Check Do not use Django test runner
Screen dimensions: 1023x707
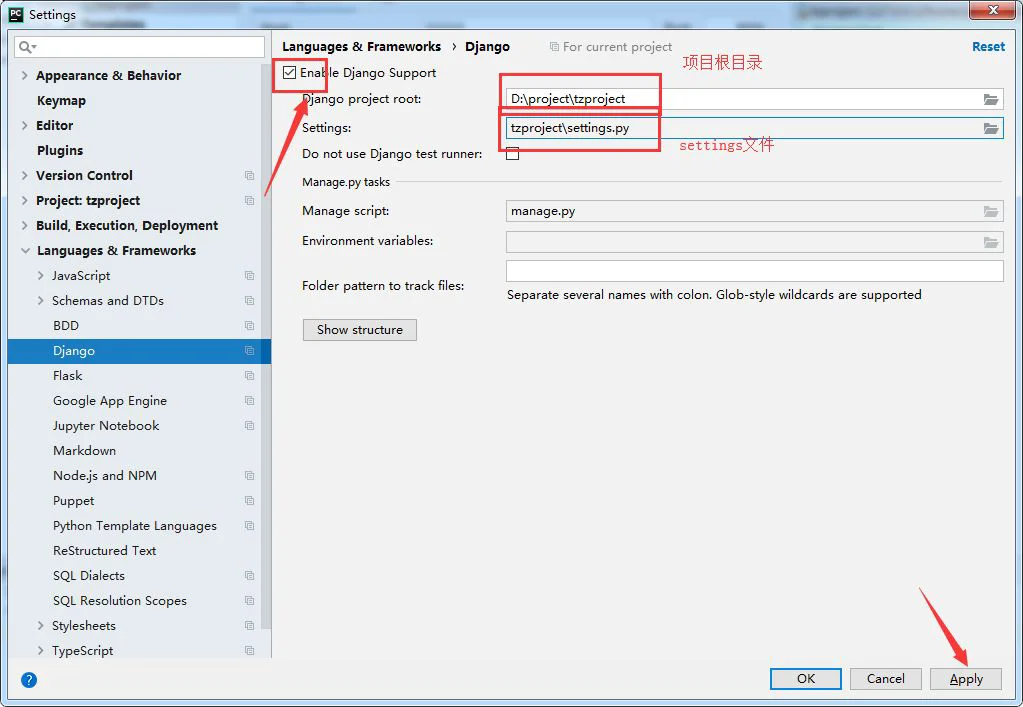coord(513,154)
